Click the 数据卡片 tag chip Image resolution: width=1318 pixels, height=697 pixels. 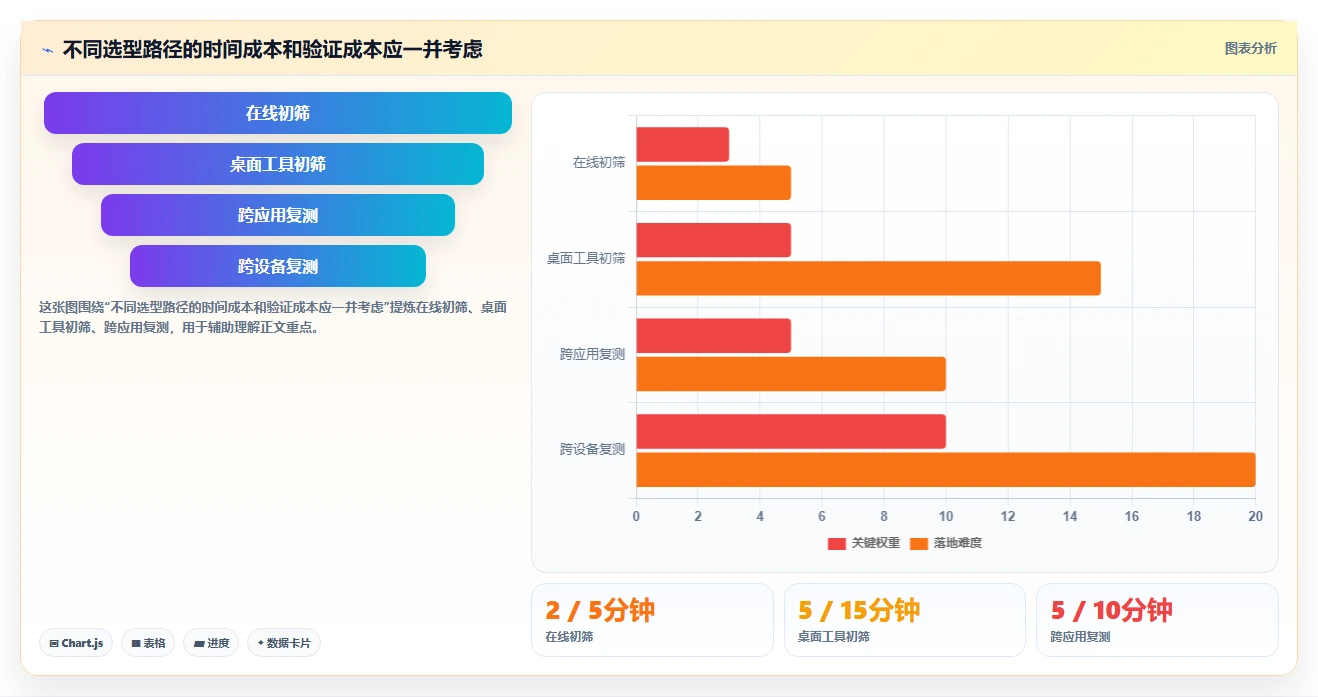[x=283, y=643]
